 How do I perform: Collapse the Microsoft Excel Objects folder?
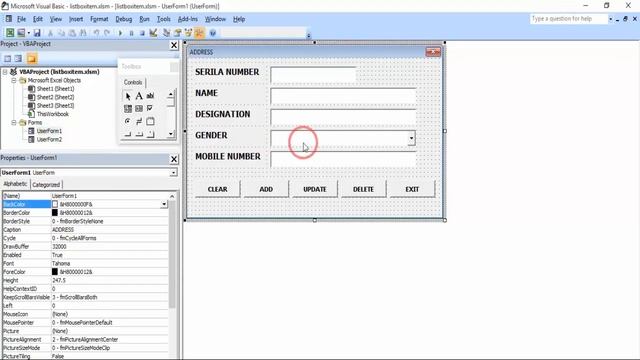coord(13,80)
